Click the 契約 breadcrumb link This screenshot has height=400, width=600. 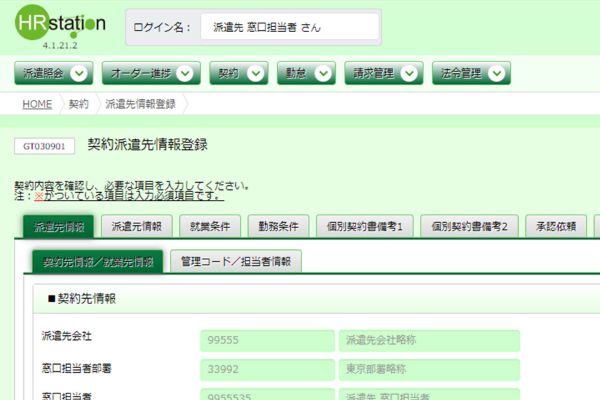[79, 104]
